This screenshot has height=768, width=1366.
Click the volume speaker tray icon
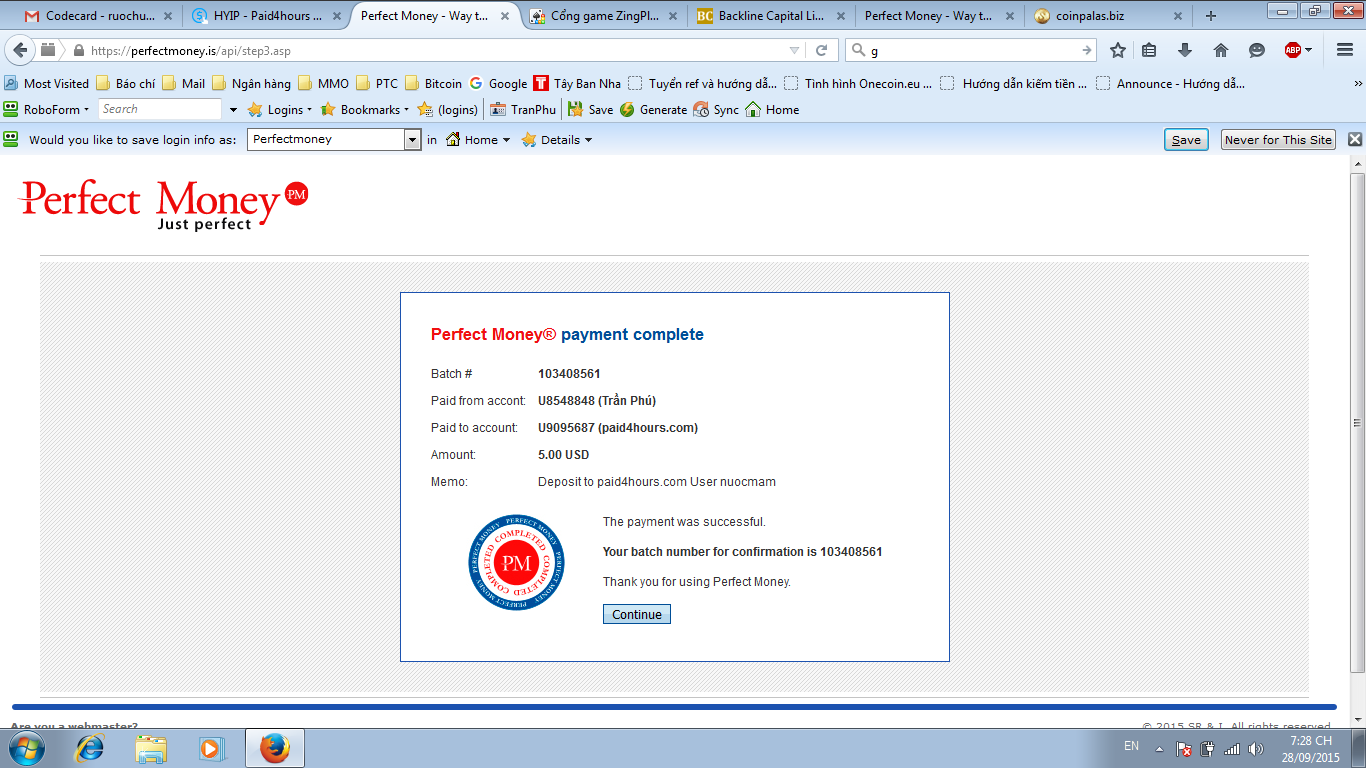(1255, 748)
